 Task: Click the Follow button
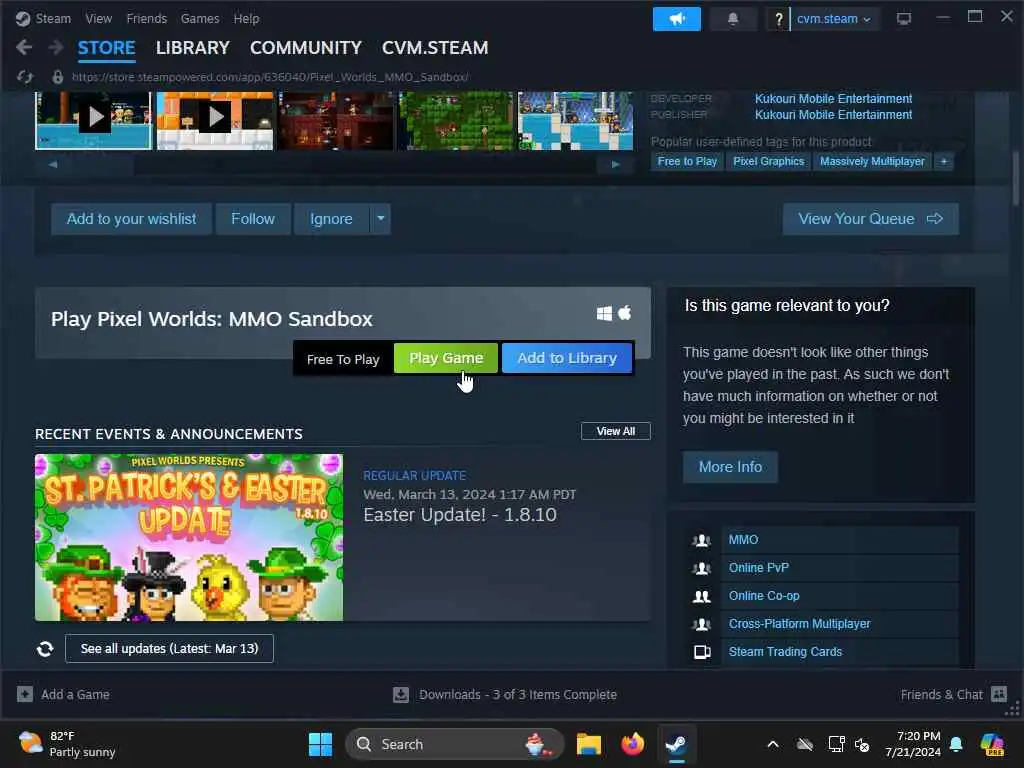[253, 219]
